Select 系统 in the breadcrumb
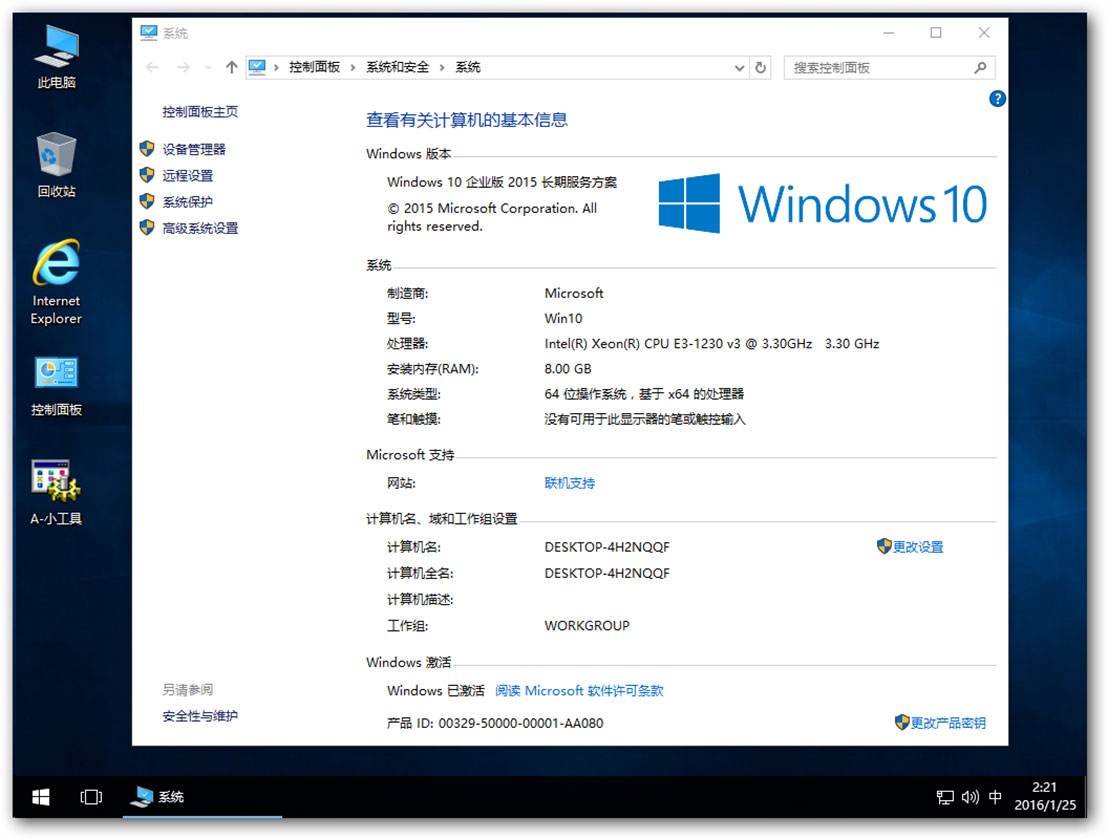The image size is (1108, 839). pos(468,67)
